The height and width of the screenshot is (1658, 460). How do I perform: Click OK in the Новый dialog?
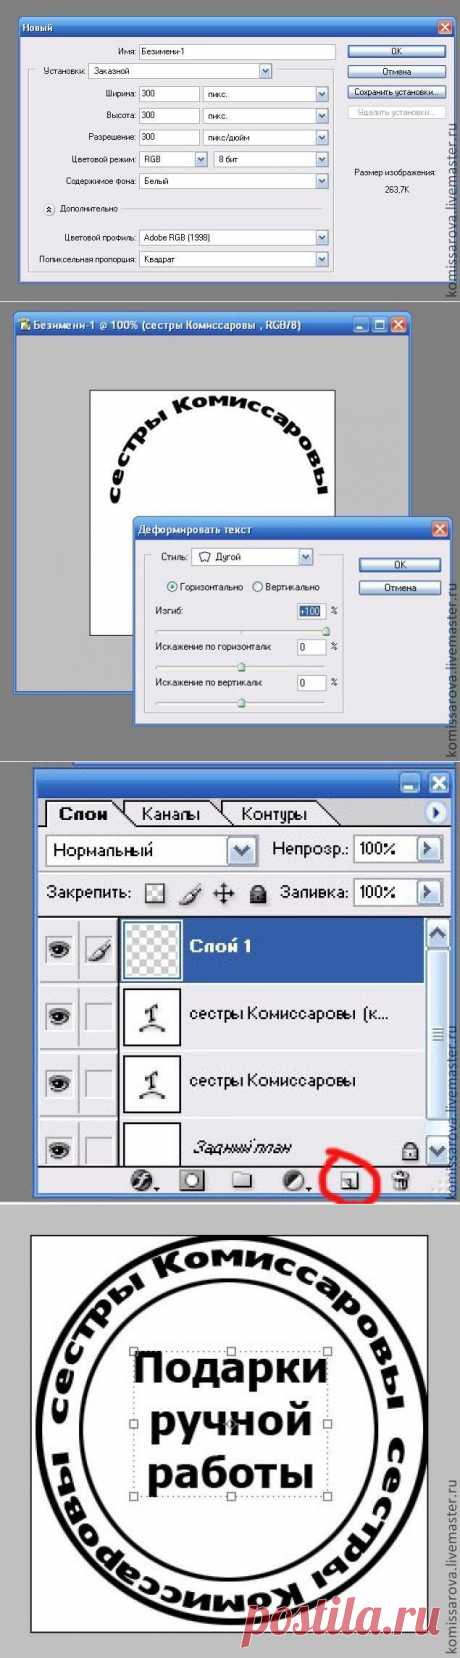tap(396, 50)
